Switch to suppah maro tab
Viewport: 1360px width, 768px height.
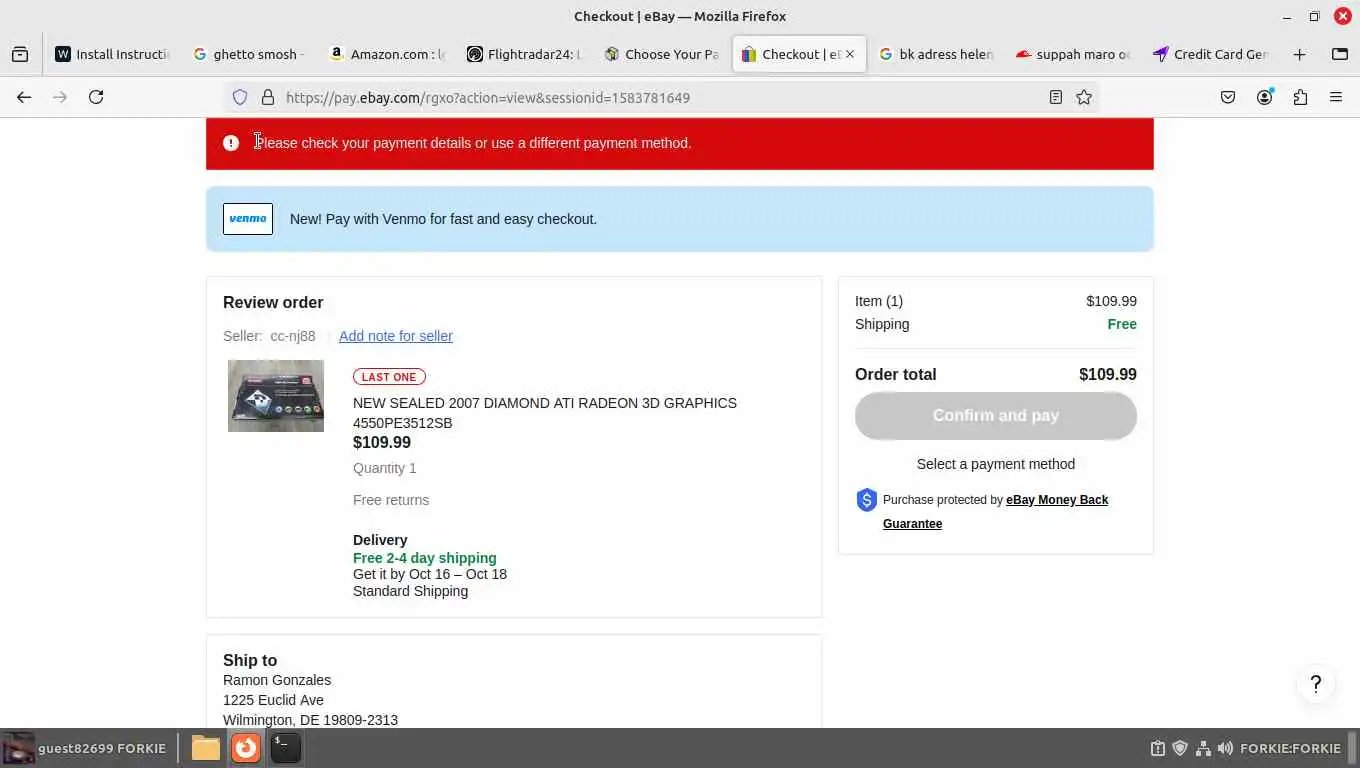[1072, 54]
